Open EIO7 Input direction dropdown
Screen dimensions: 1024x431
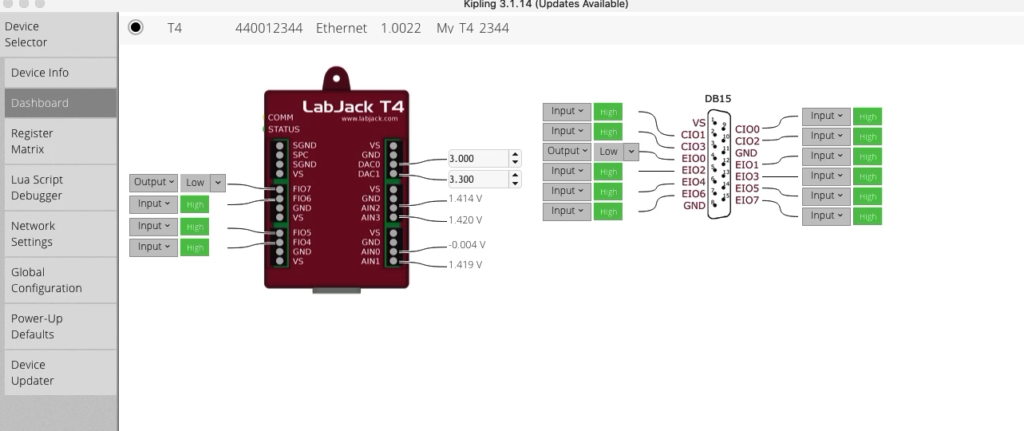coord(826,216)
